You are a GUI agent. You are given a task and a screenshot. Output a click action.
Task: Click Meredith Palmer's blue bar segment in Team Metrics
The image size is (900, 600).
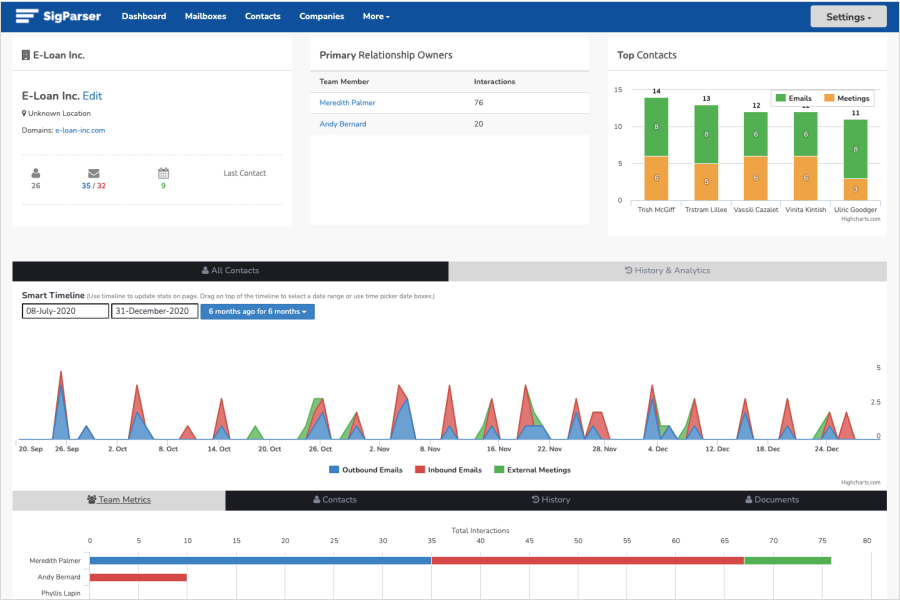pos(261,560)
